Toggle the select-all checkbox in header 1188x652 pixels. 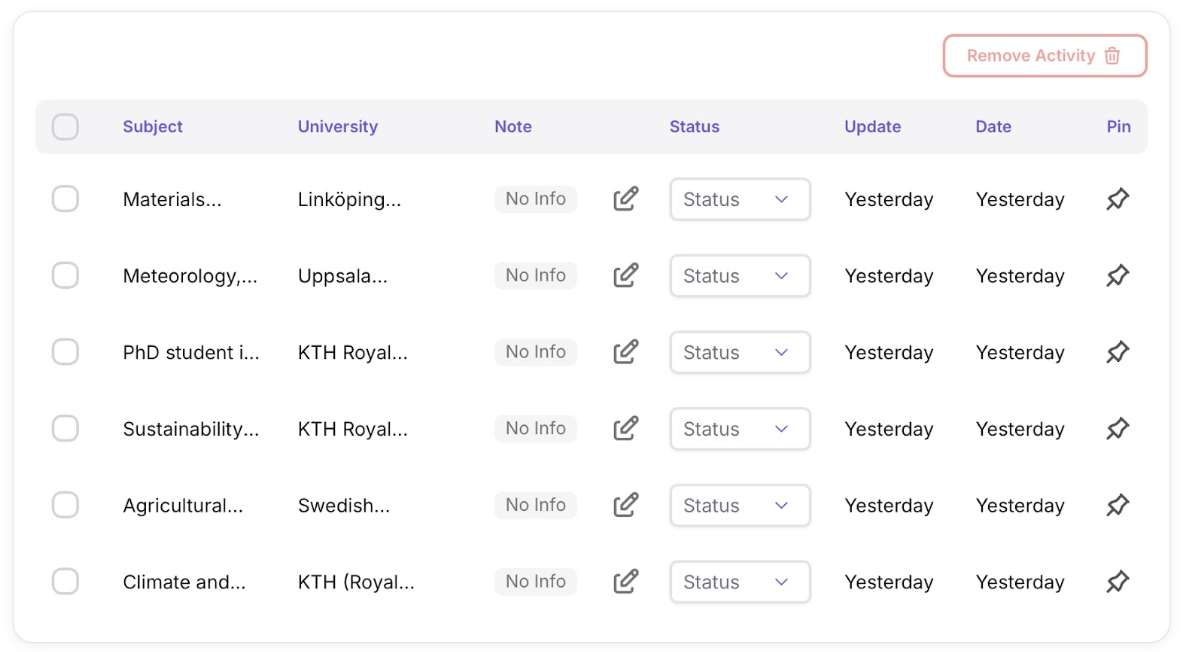(x=65, y=127)
